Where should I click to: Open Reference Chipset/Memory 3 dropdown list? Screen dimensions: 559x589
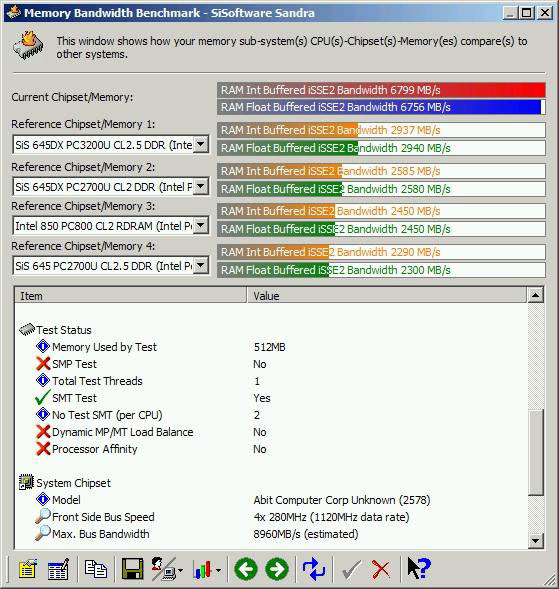click(201, 225)
